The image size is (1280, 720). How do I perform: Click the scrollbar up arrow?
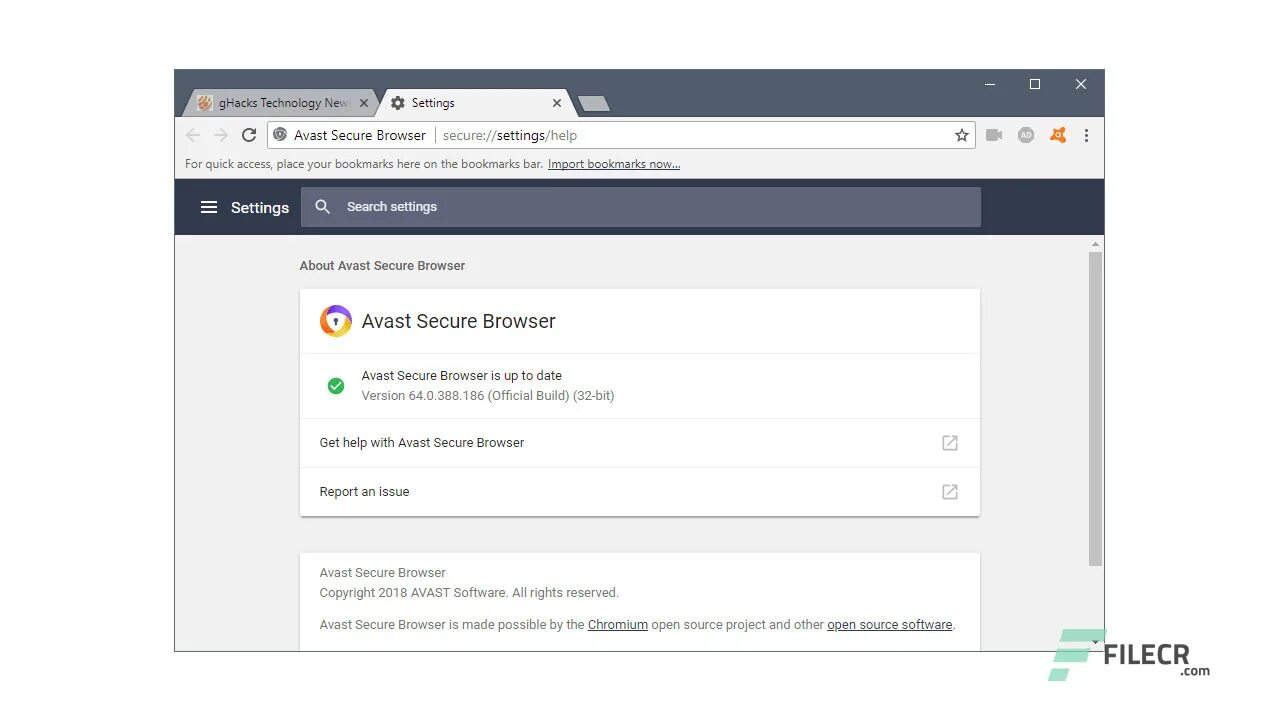coord(1095,244)
